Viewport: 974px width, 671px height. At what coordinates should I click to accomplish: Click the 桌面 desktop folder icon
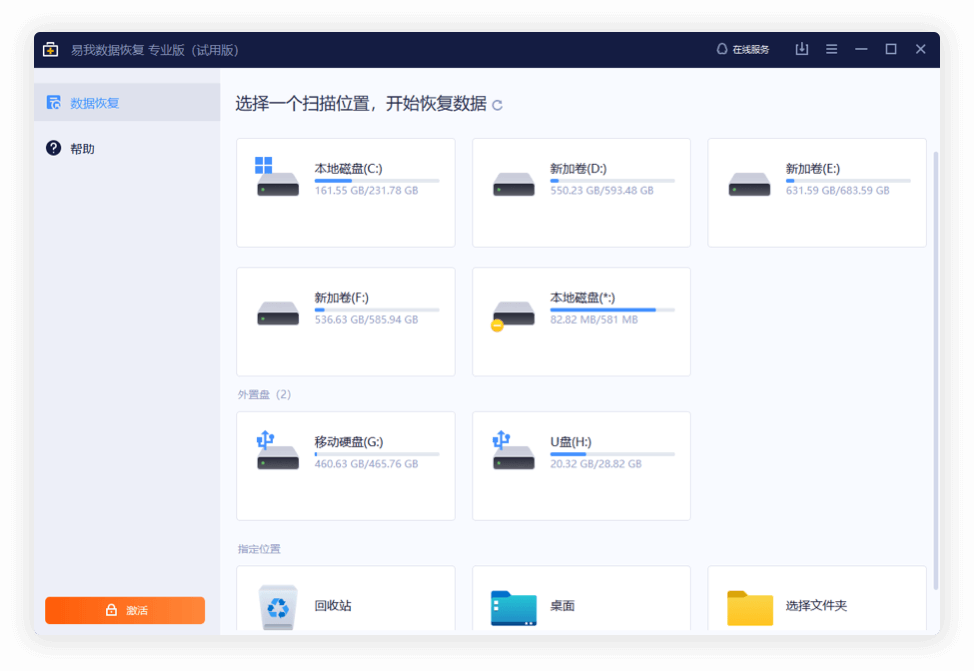tap(513, 608)
